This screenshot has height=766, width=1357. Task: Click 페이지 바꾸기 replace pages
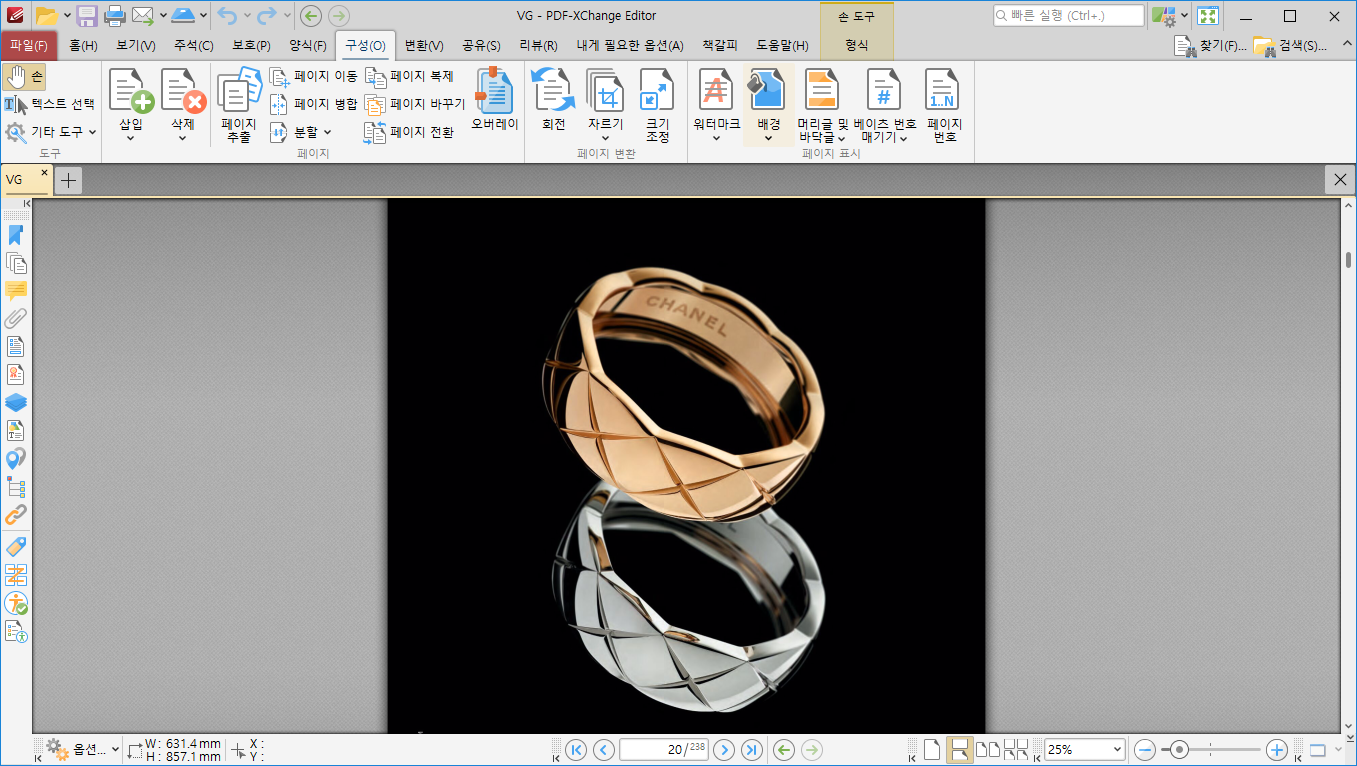click(414, 103)
